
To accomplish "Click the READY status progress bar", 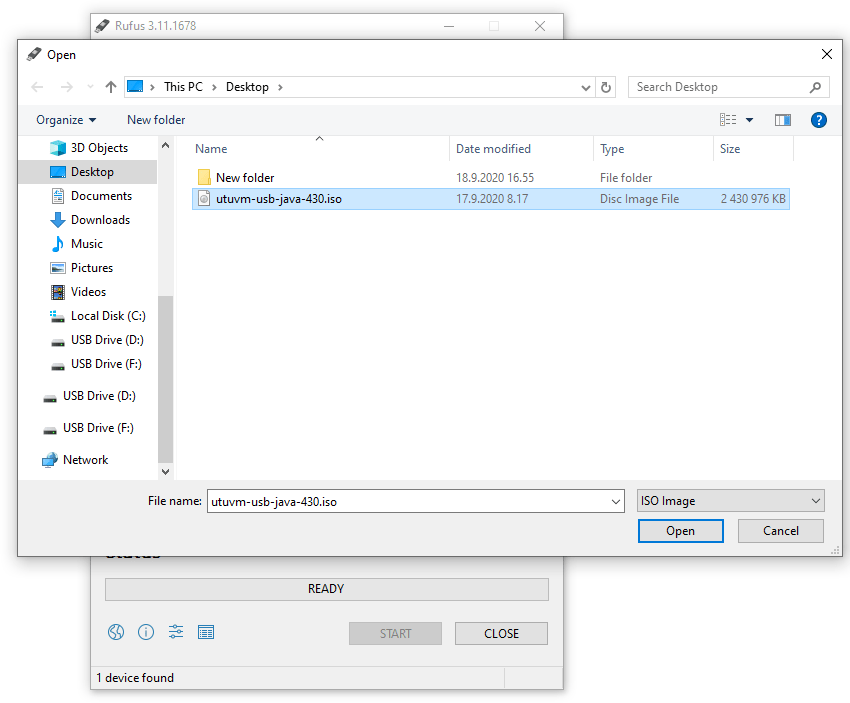I will (x=326, y=589).
